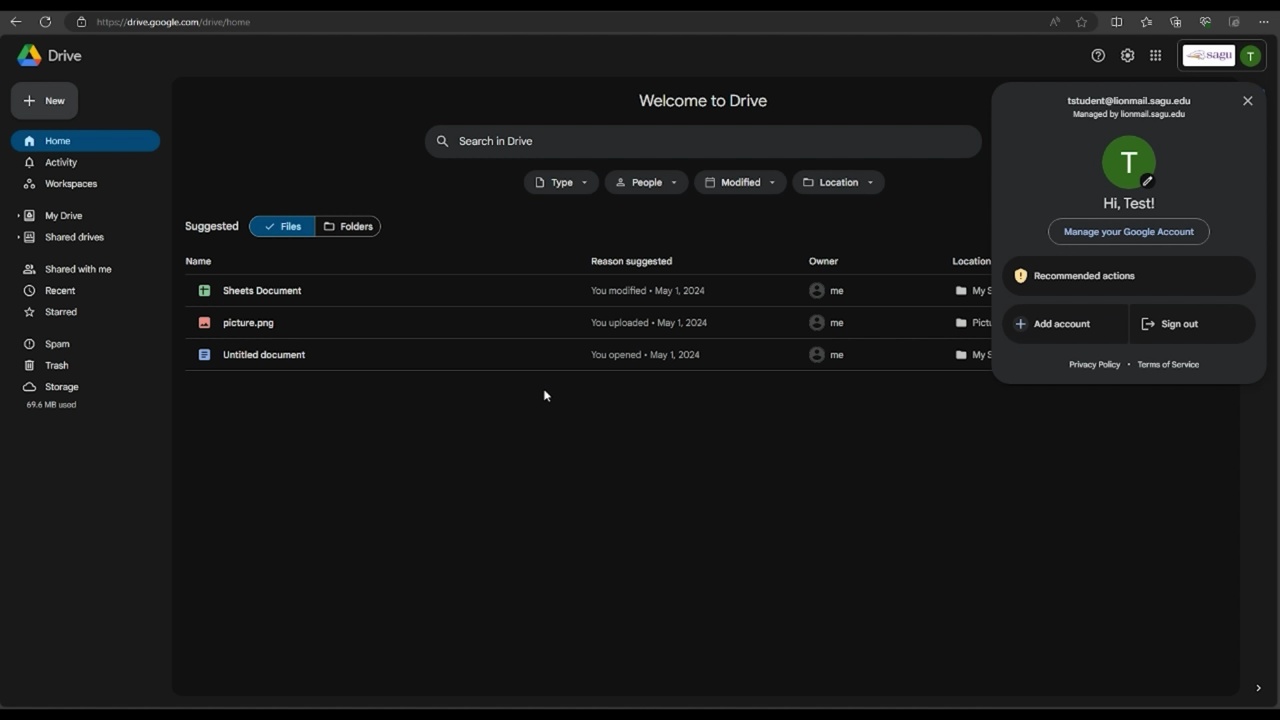The width and height of the screenshot is (1280, 720).
Task: Open the Help question mark icon
Action: tap(1098, 56)
